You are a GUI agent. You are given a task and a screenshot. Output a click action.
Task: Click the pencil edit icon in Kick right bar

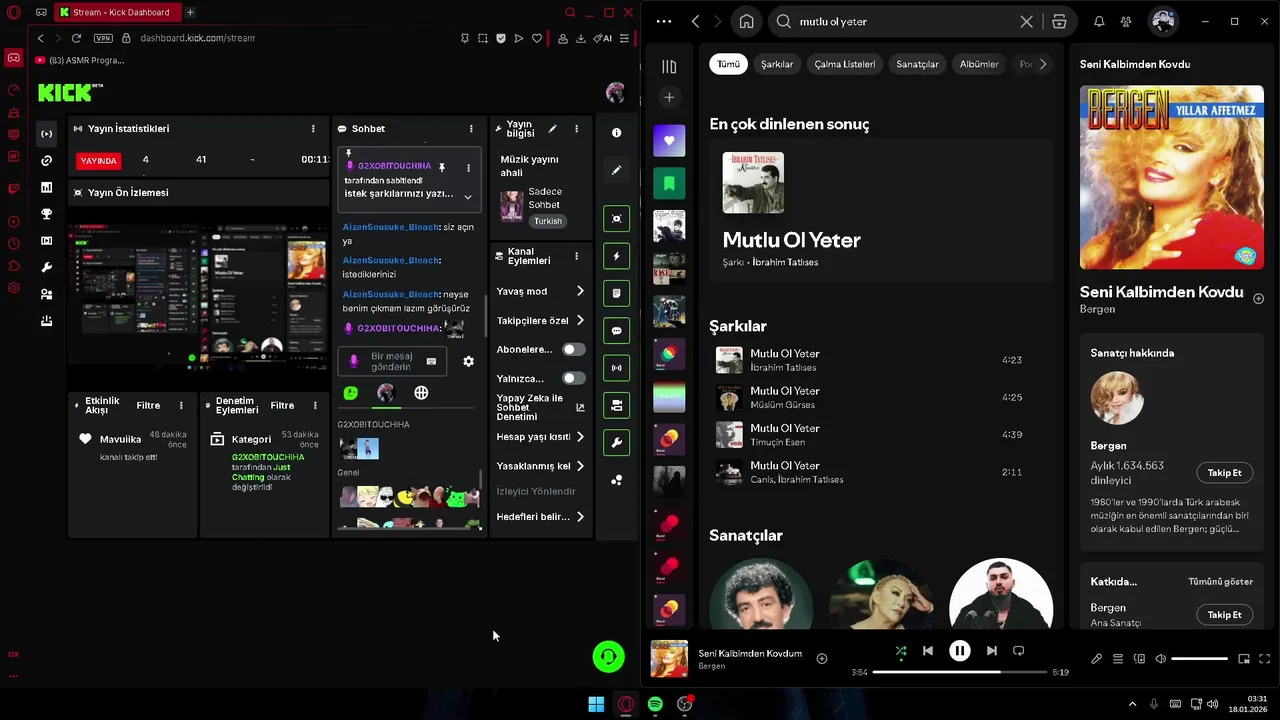coord(616,170)
